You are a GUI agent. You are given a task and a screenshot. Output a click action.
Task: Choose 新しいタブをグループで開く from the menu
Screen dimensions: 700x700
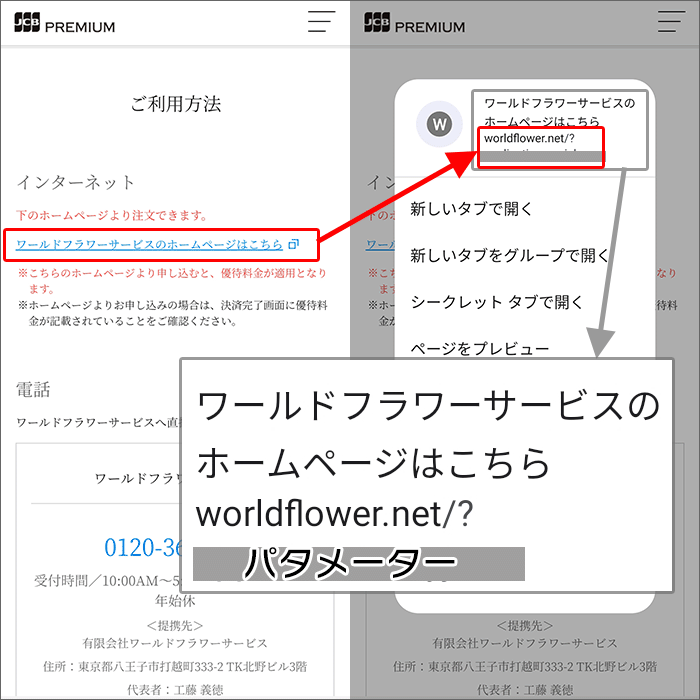[509, 255]
